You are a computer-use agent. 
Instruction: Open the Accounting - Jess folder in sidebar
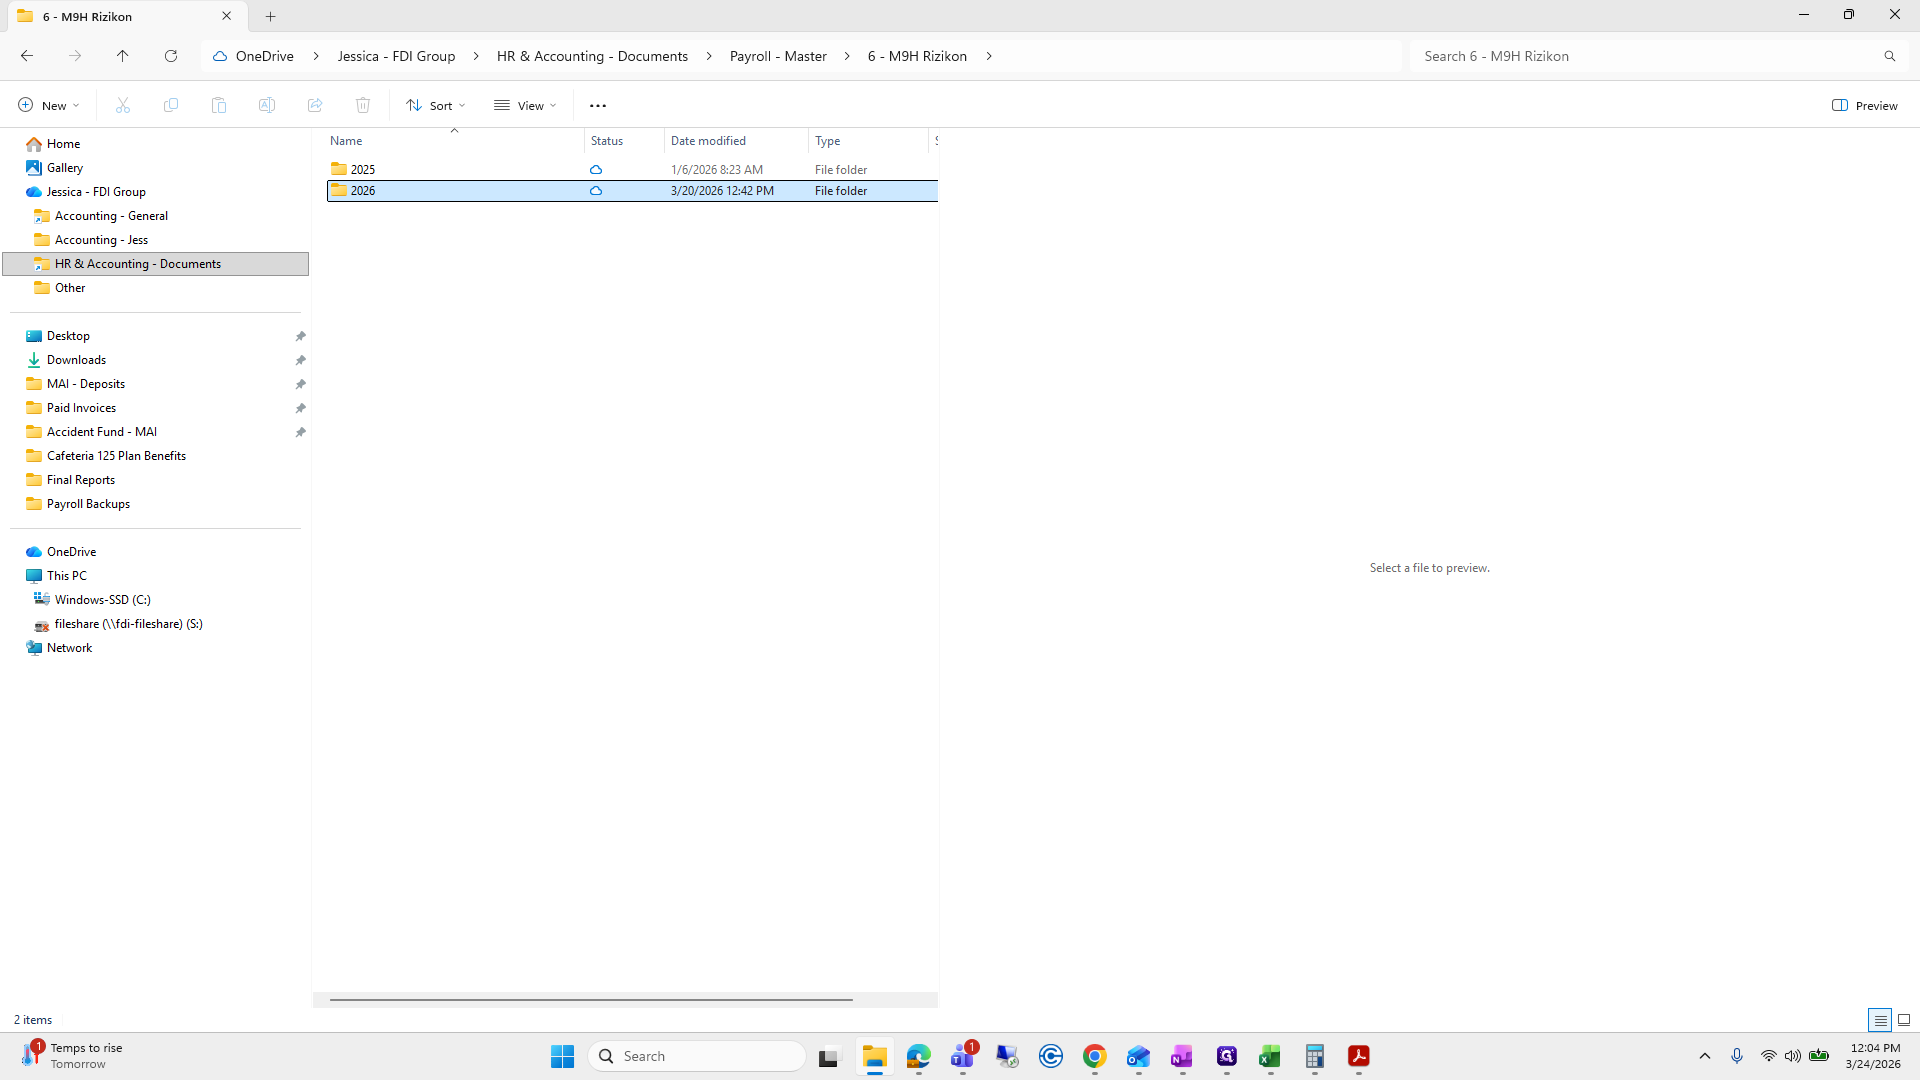coord(101,240)
